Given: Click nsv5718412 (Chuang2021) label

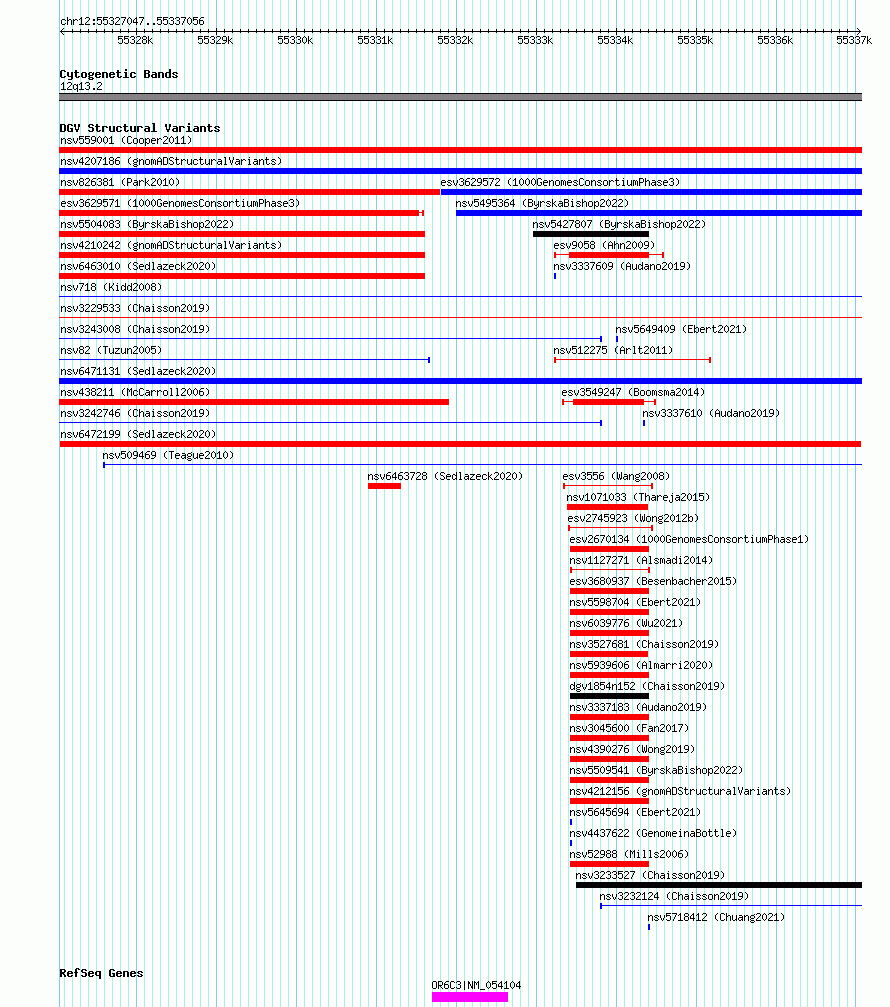Looking at the screenshot, I should tap(716, 918).
